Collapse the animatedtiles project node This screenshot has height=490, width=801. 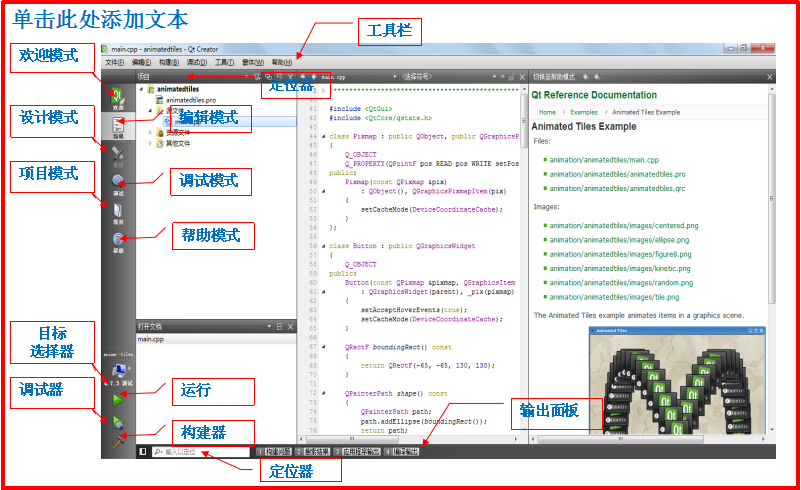tap(142, 89)
